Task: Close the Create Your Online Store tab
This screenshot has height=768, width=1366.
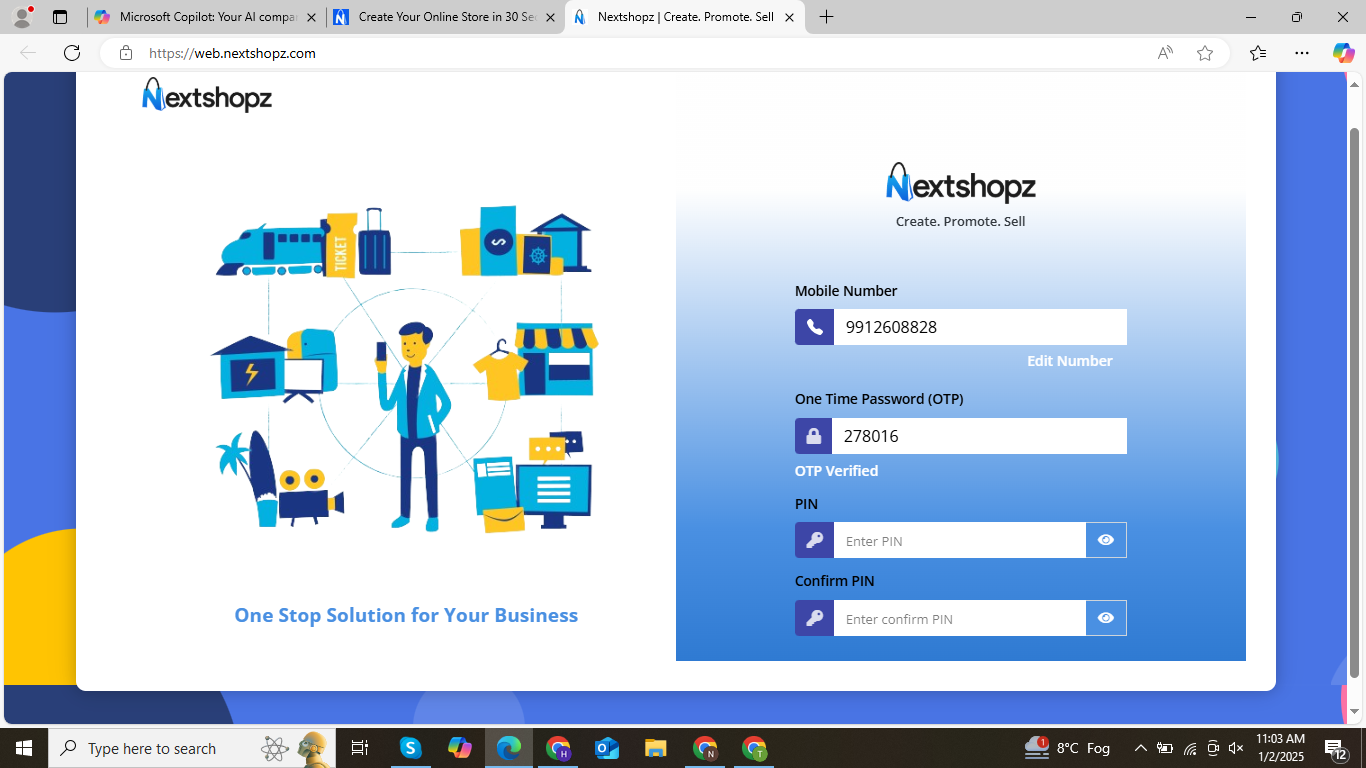Action: coord(550,17)
